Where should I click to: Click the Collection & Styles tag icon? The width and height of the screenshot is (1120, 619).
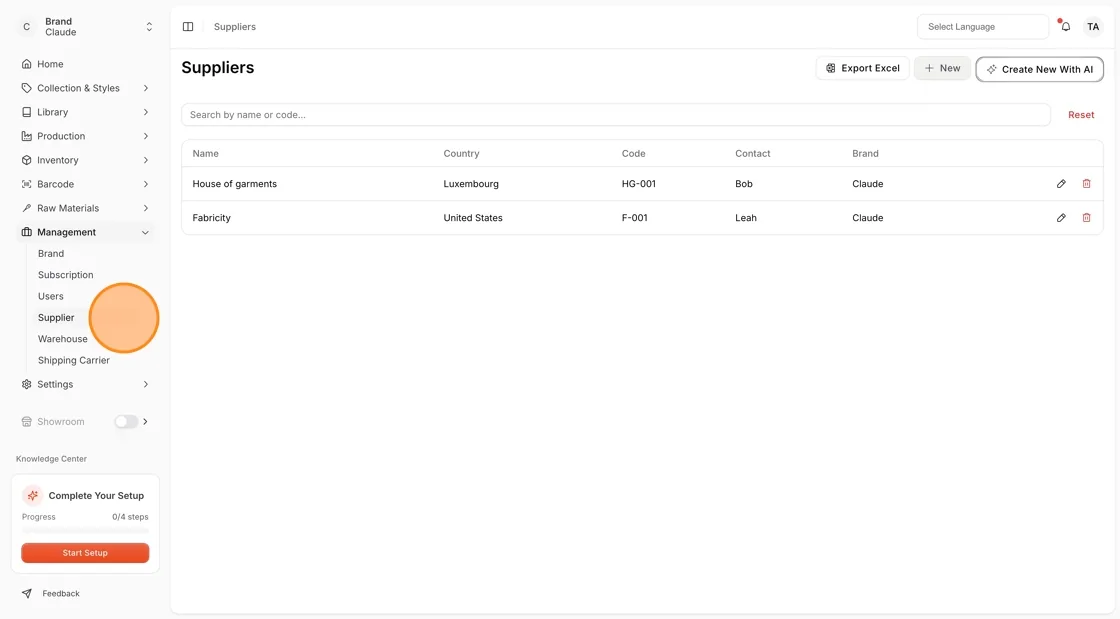(x=26, y=89)
